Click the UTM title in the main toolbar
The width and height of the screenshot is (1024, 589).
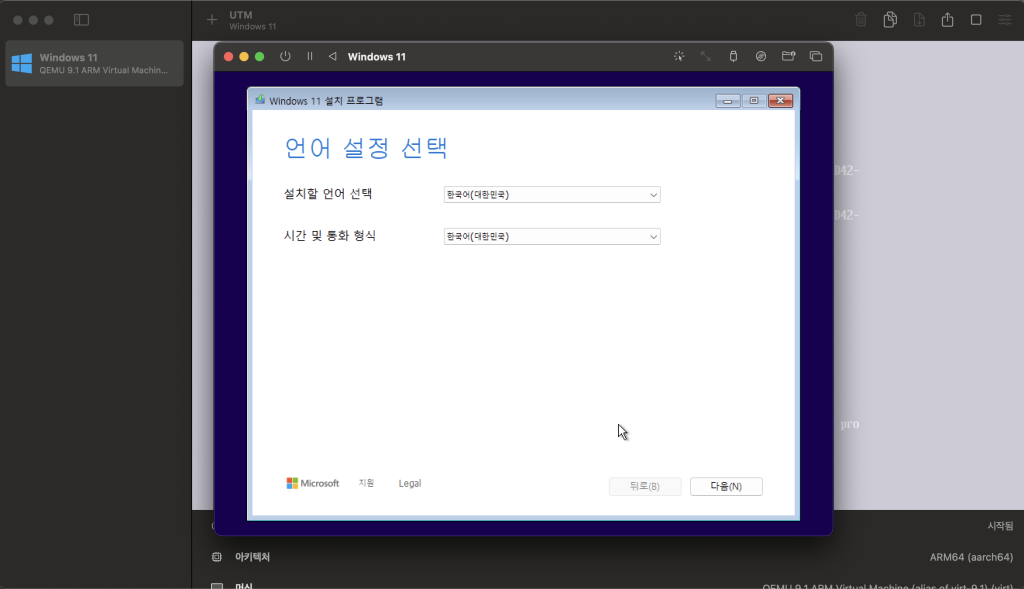tap(241, 14)
